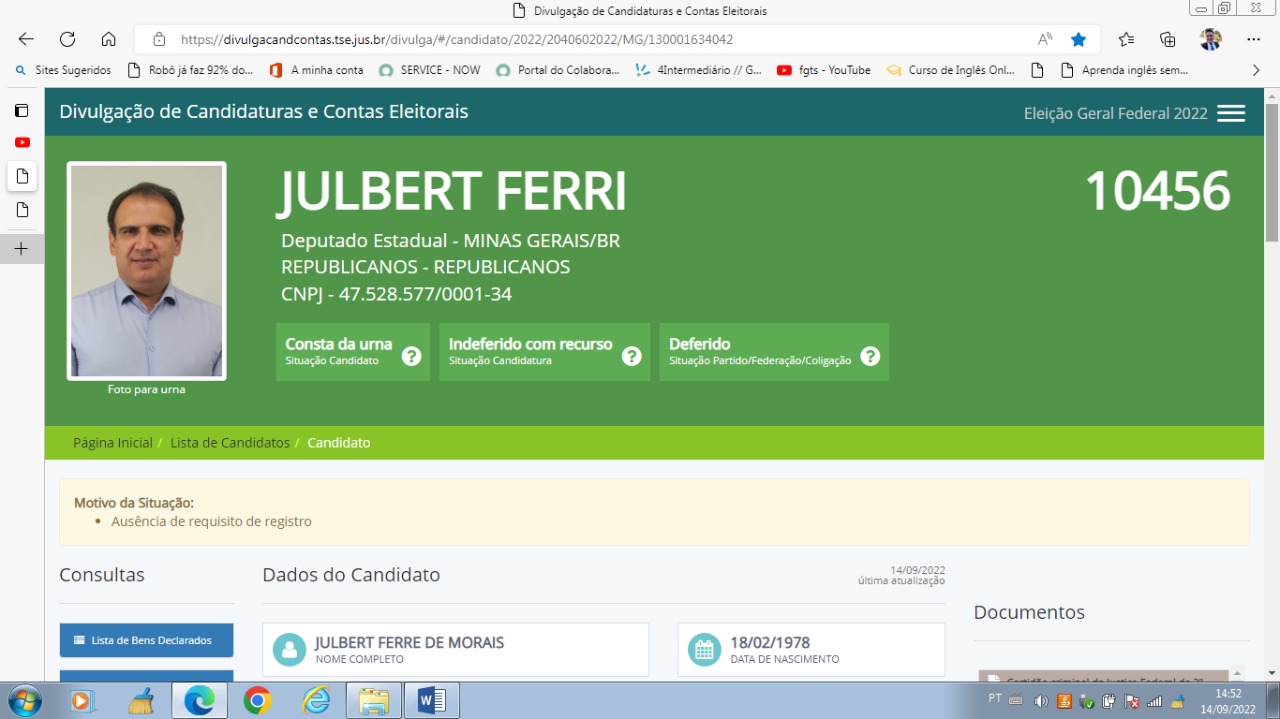Image resolution: width=1280 pixels, height=719 pixels.
Task: Click the calendar icon beside Data de Nascimento
Action: [x=704, y=649]
